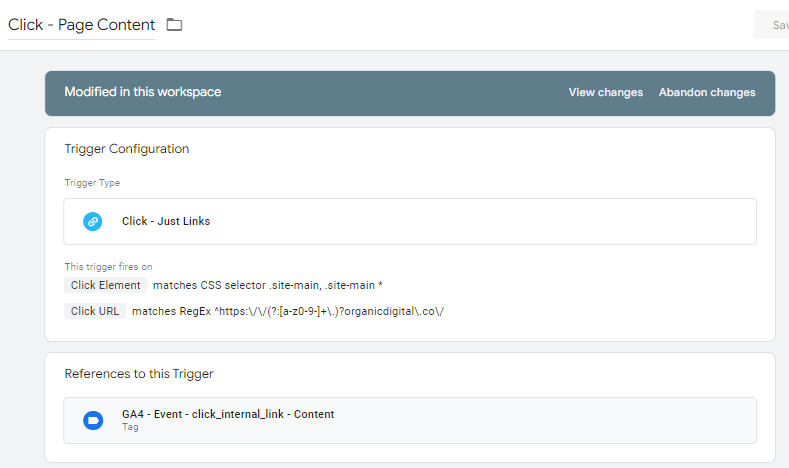This screenshot has width=789, height=468.
Task: Click the 'Click URL' variable chip
Action: pyautogui.click(x=95, y=311)
